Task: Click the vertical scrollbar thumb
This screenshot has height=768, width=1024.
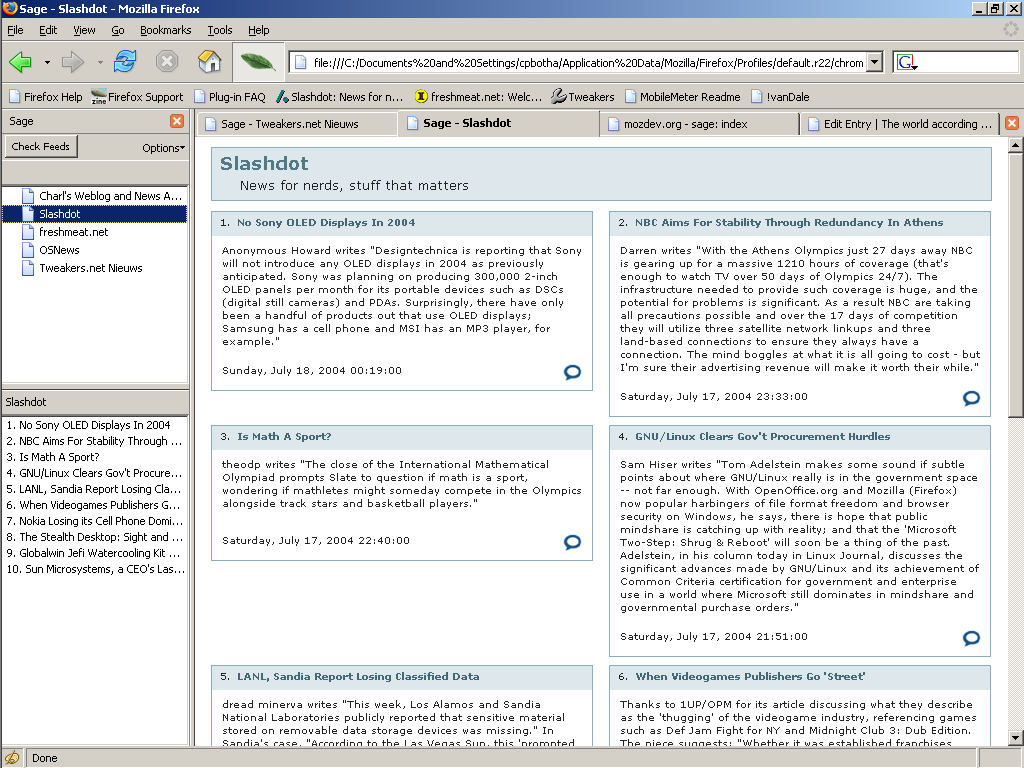Action: pyautogui.click(x=1015, y=285)
